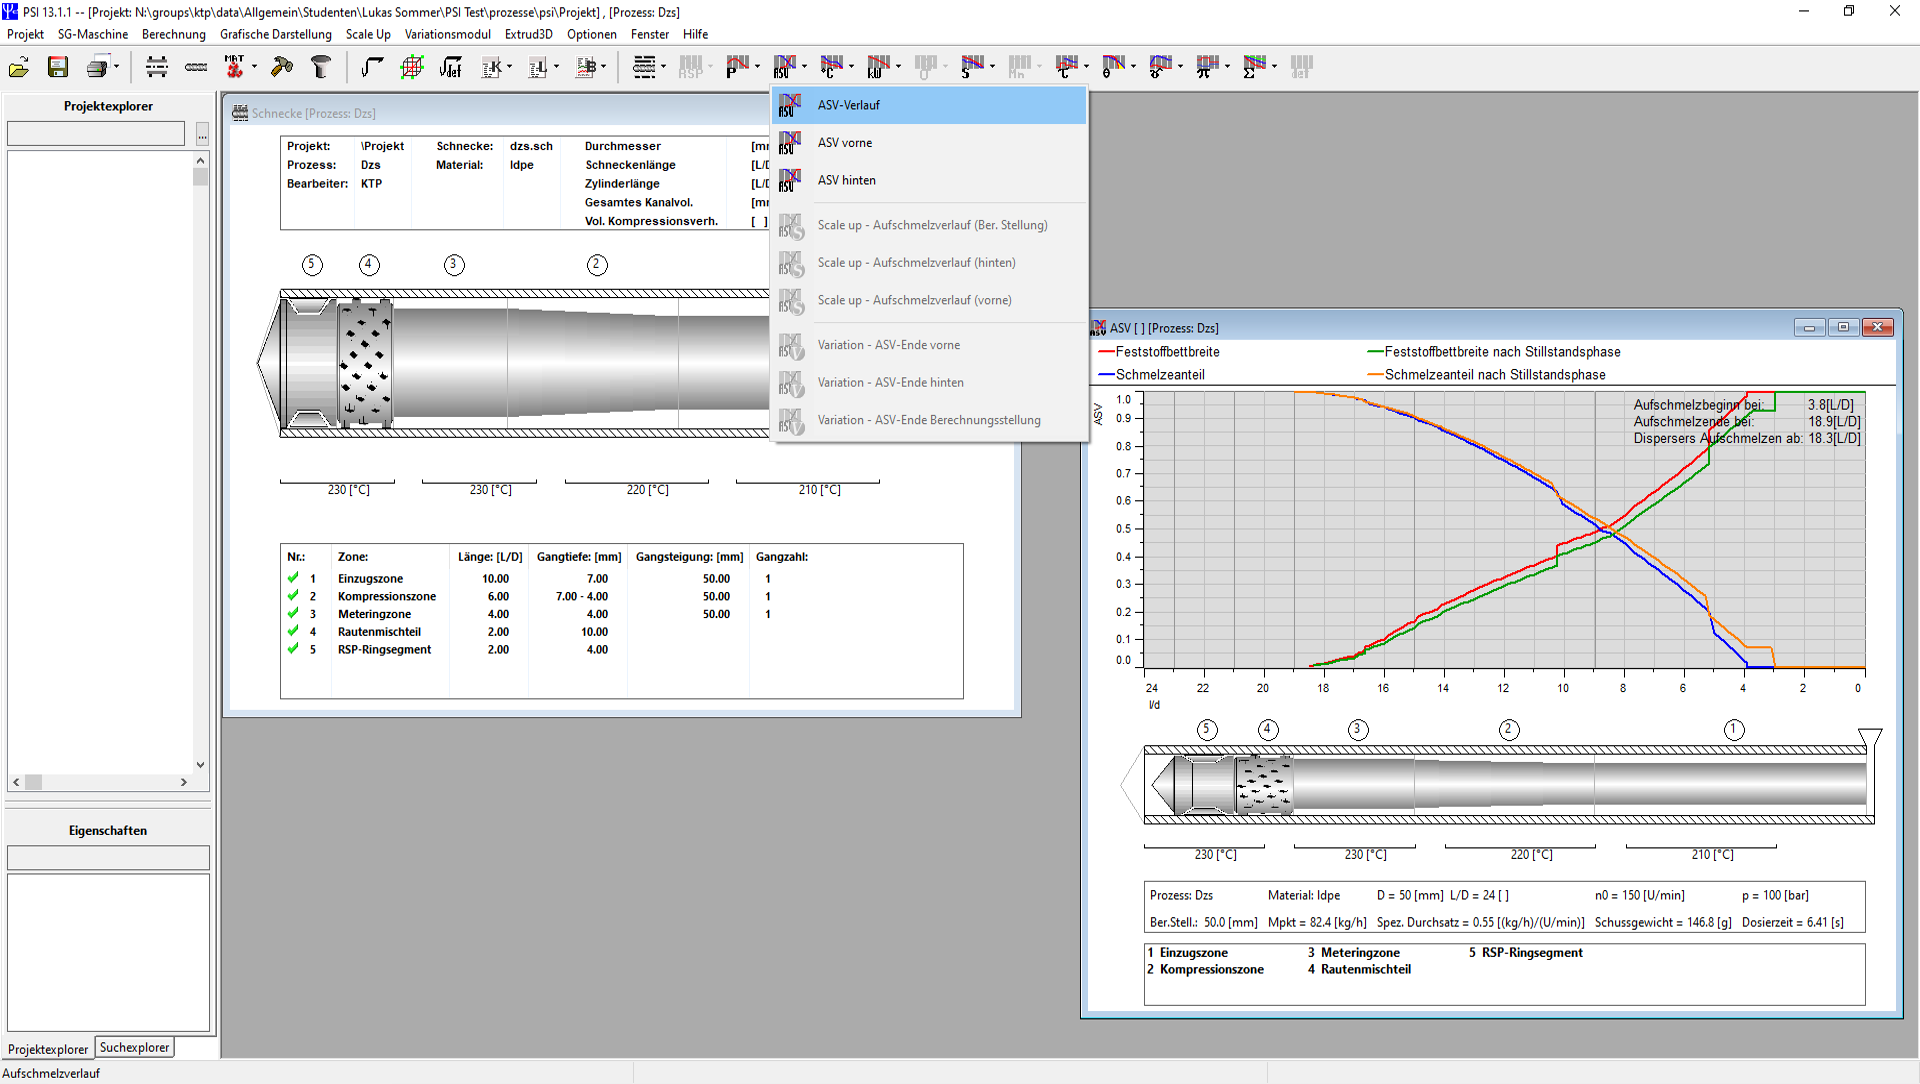Toggle the Rautenmischteil row checkmark
Screen dimensions: 1920x1084
(293, 631)
